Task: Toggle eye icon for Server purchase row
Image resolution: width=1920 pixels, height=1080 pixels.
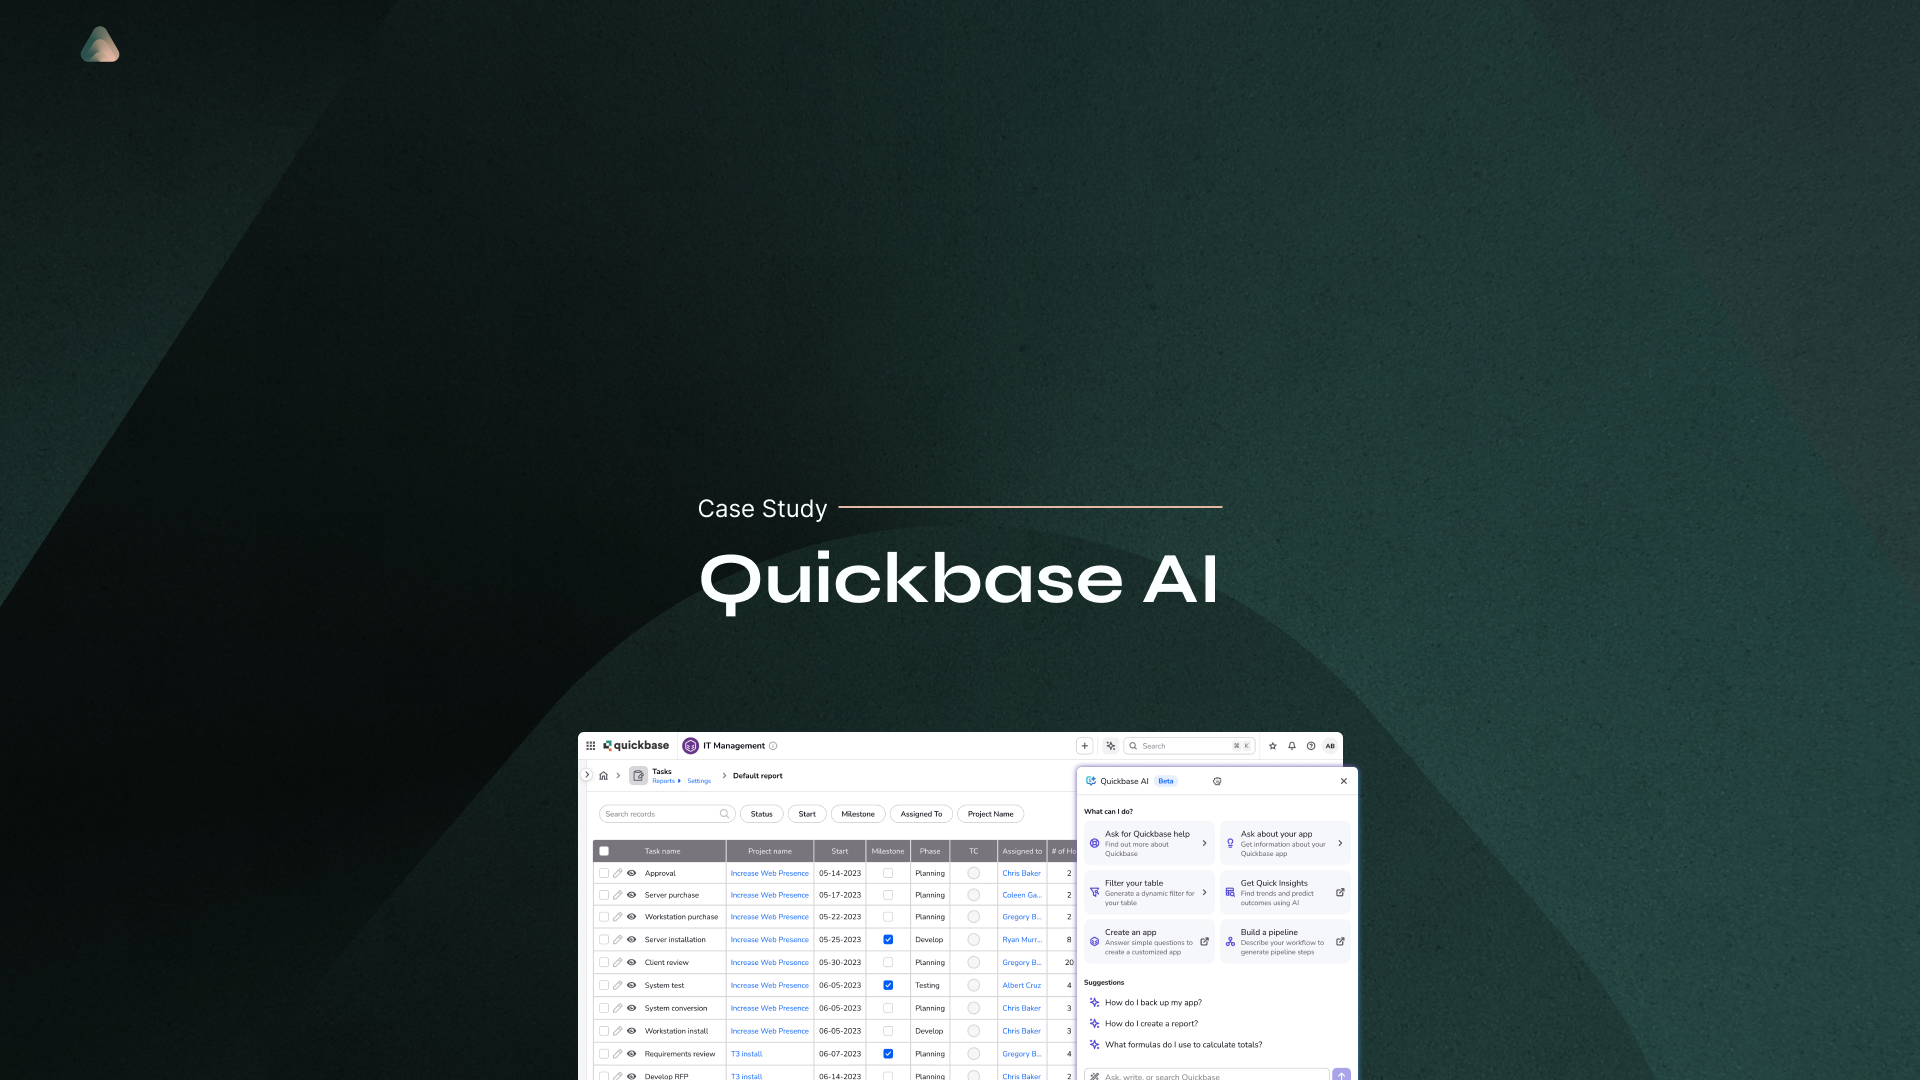Action: tap(632, 895)
